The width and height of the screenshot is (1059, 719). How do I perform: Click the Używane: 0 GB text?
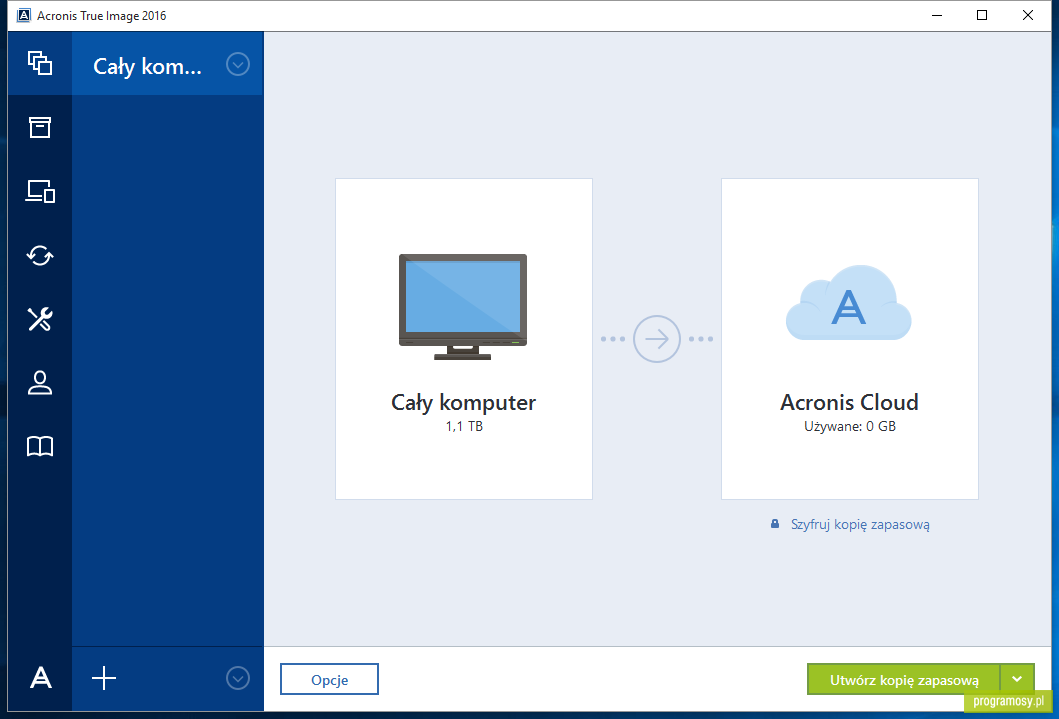pos(850,426)
